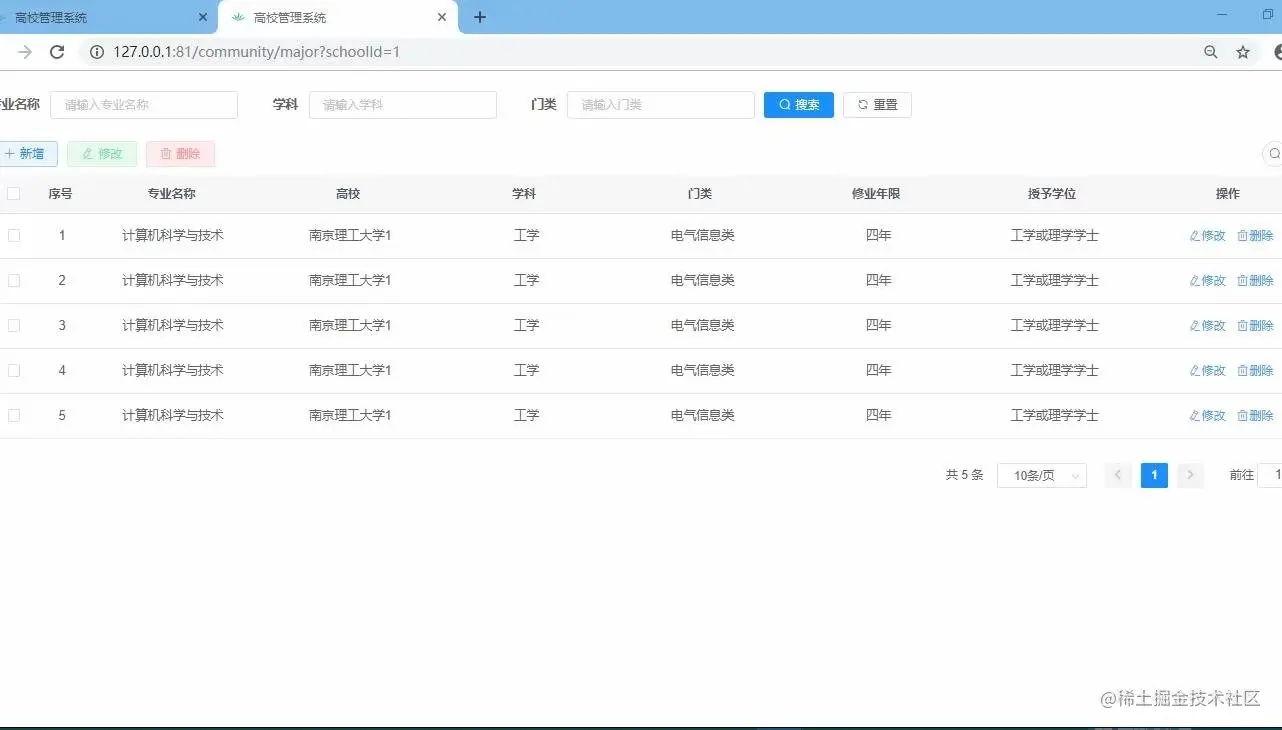Click the 高校 column header
Image resolution: width=1282 pixels, height=730 pixels.
pos(348,194)
